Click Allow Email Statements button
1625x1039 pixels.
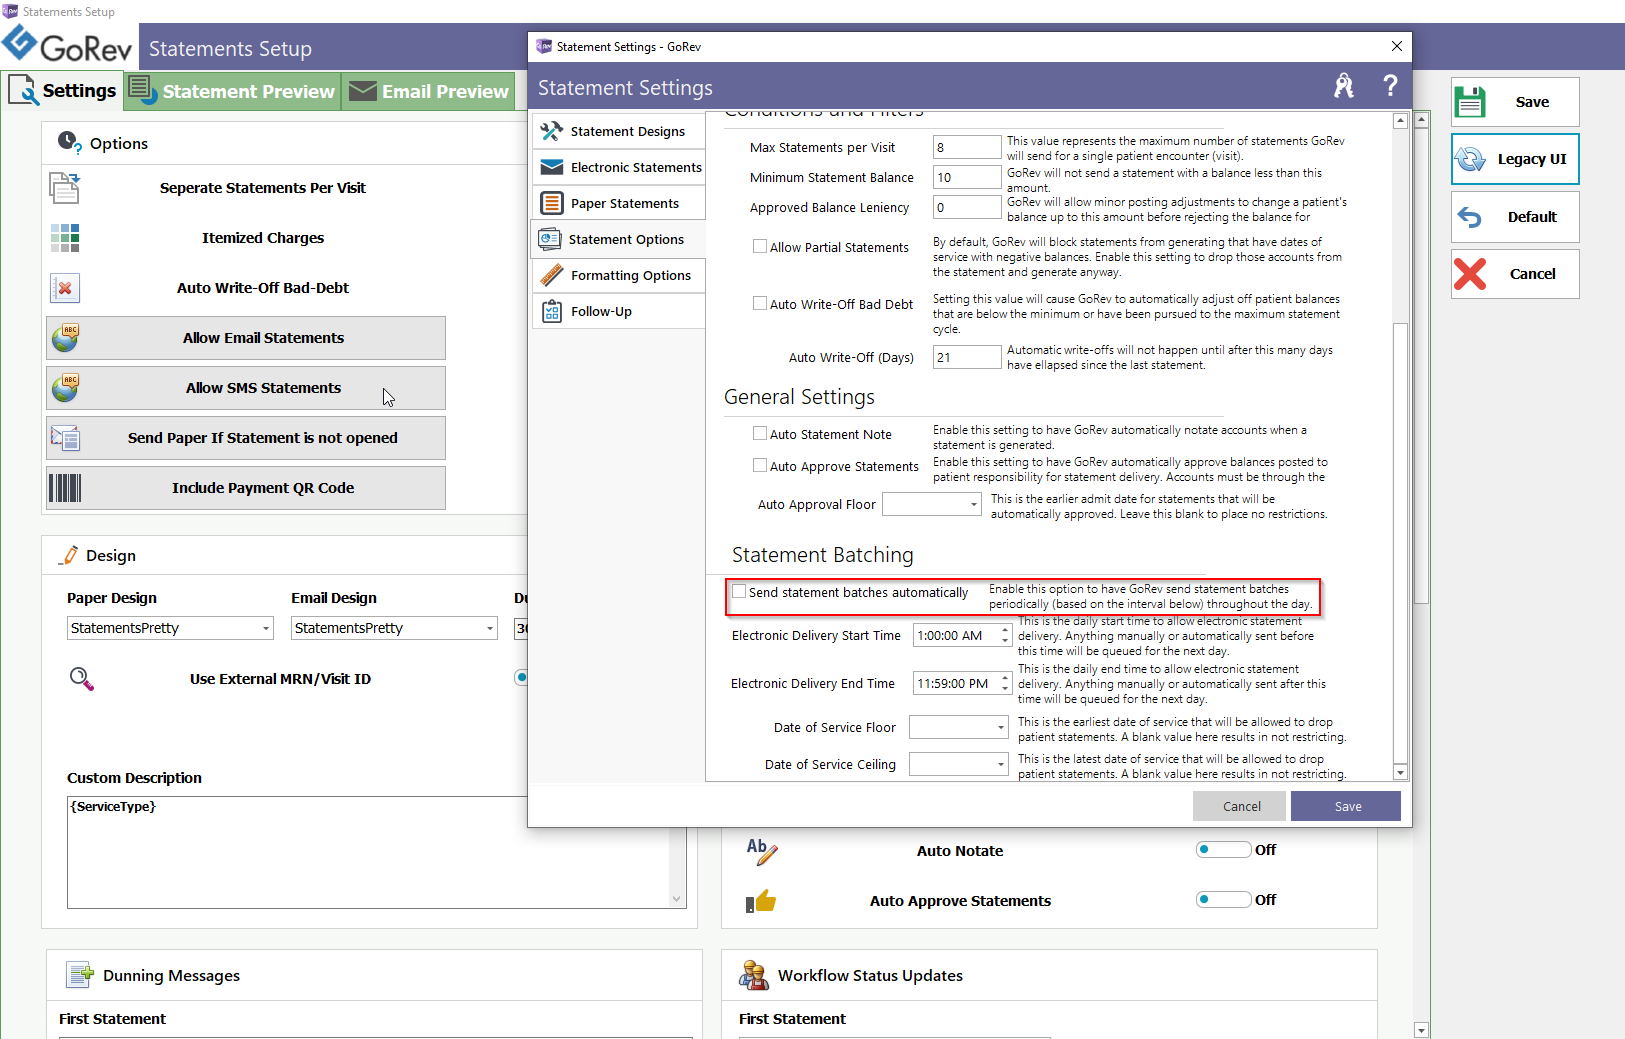point(246,338)
